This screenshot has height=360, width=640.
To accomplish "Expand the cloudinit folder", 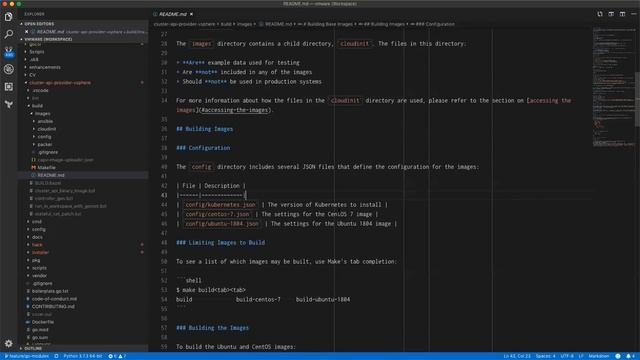I will tap(47, 129).
